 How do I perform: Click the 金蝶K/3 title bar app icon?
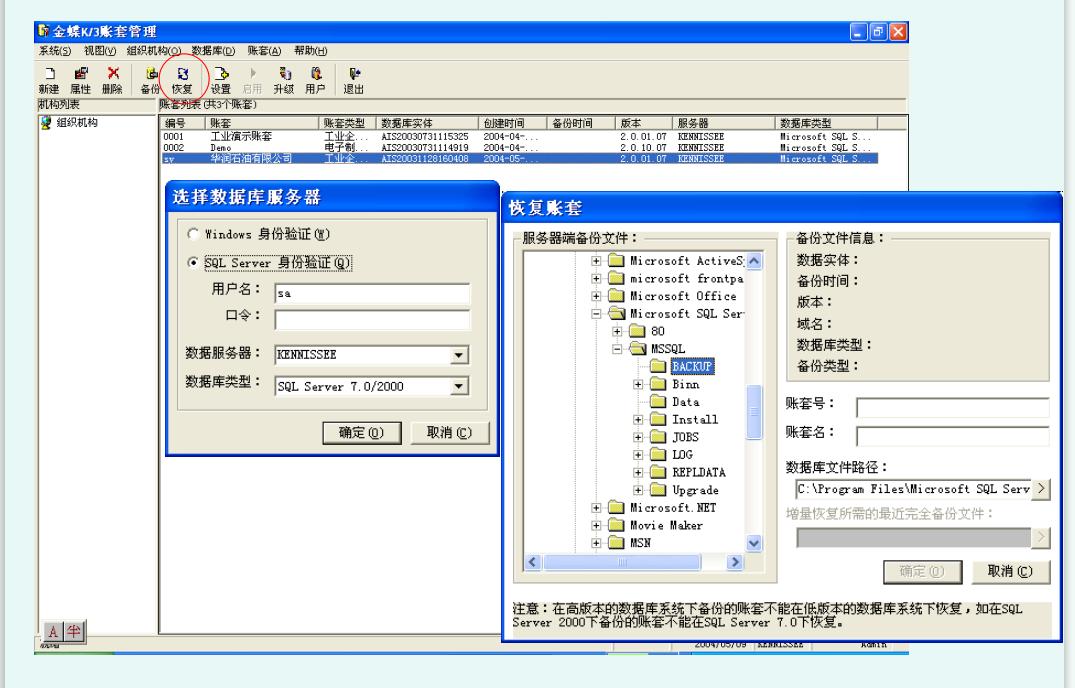click(44, 31)
